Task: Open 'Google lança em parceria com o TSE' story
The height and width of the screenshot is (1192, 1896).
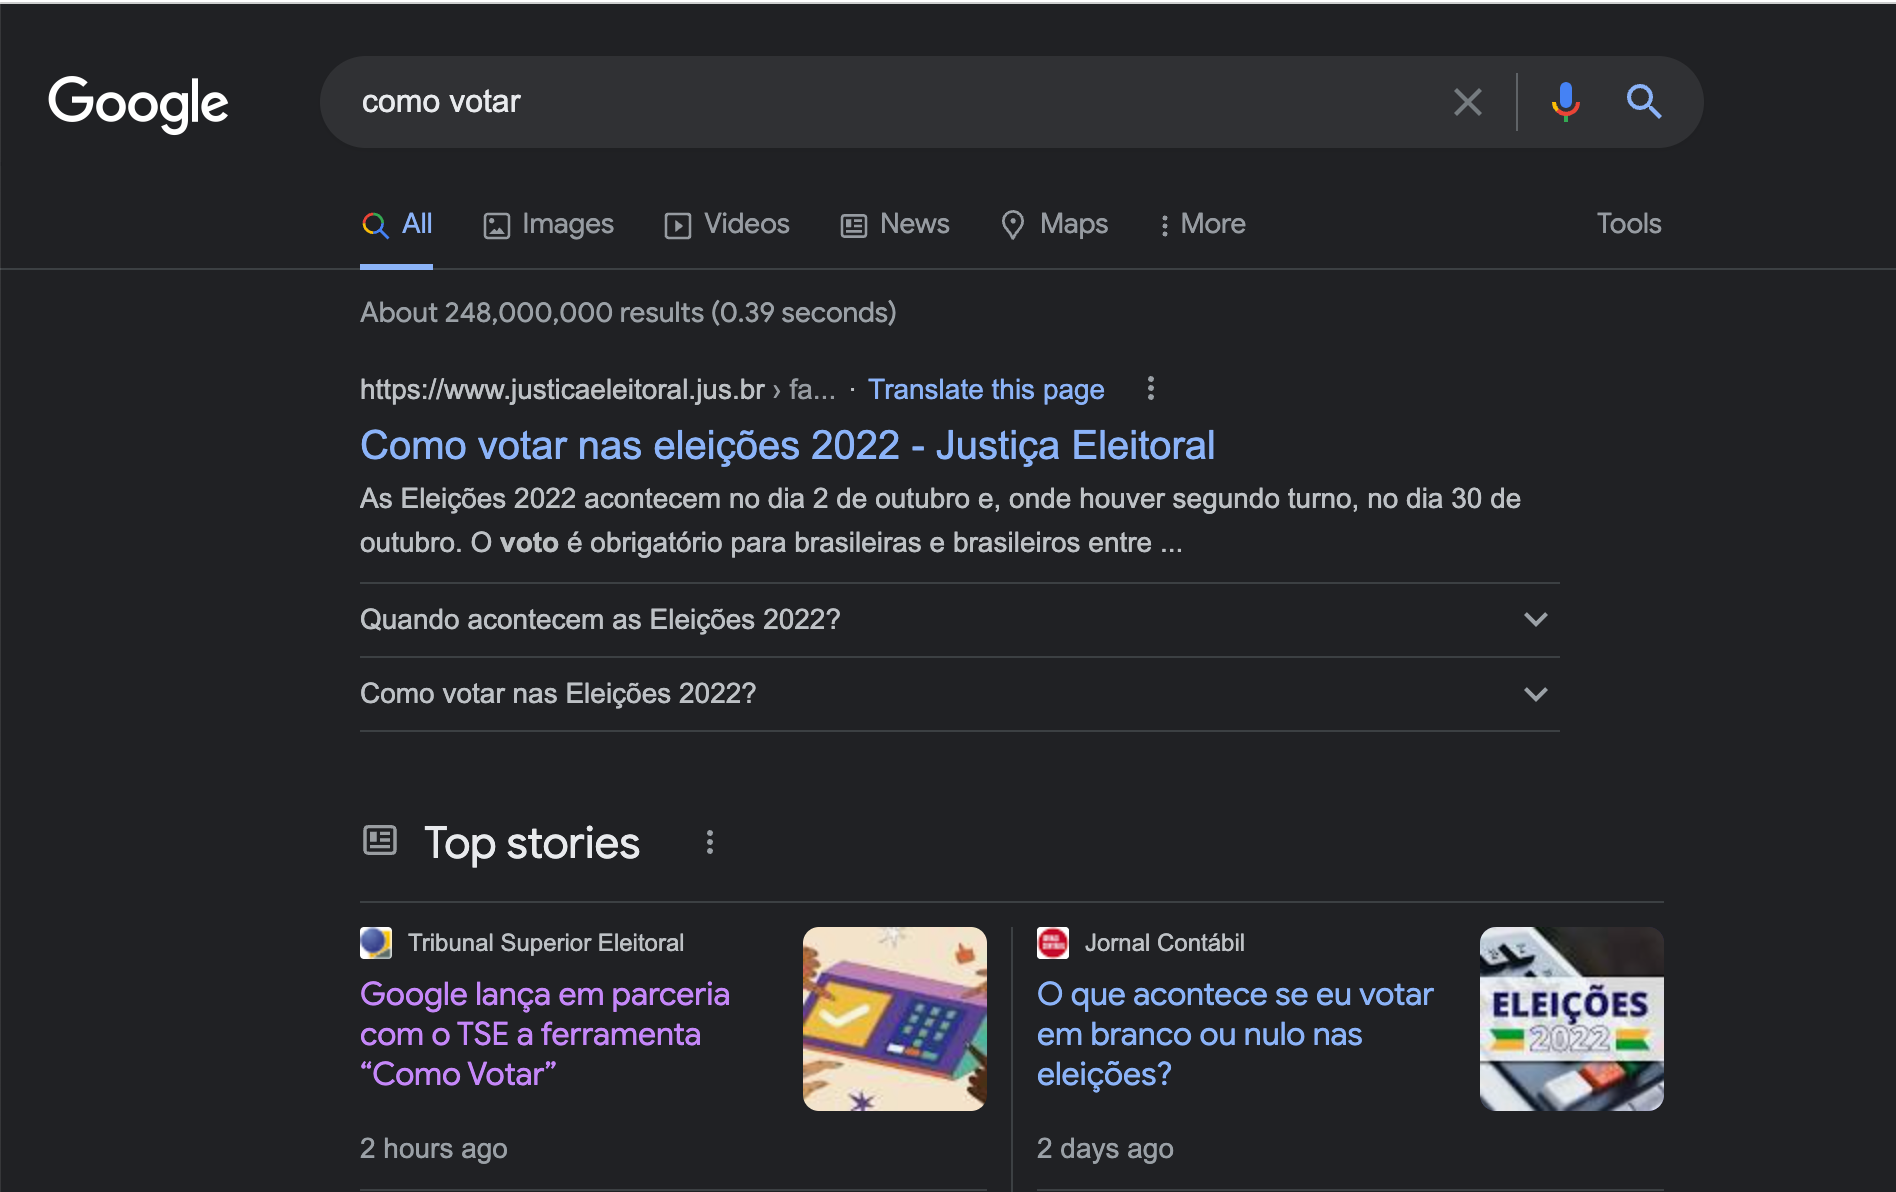Action: click(545, 1034)
